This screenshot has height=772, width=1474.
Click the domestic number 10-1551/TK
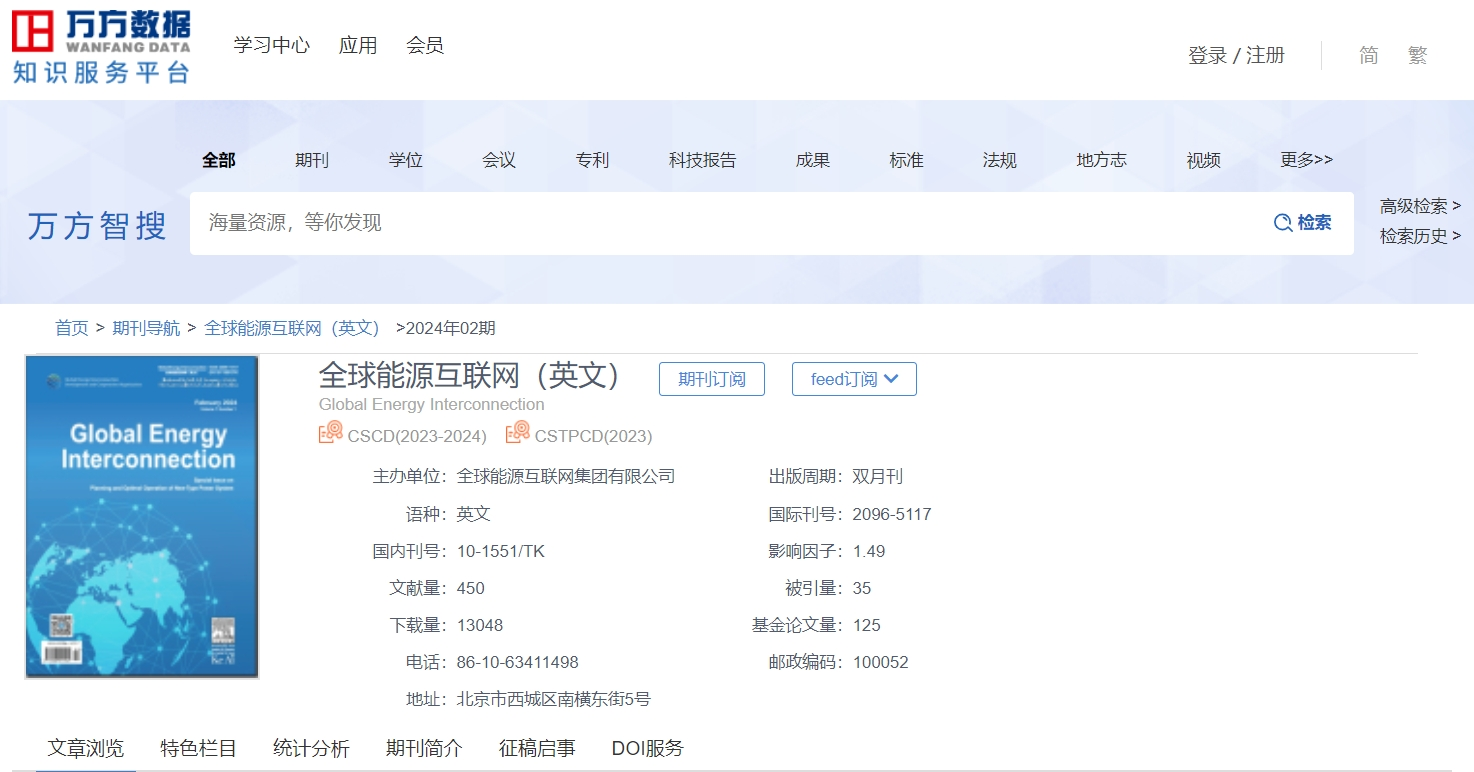501,551
